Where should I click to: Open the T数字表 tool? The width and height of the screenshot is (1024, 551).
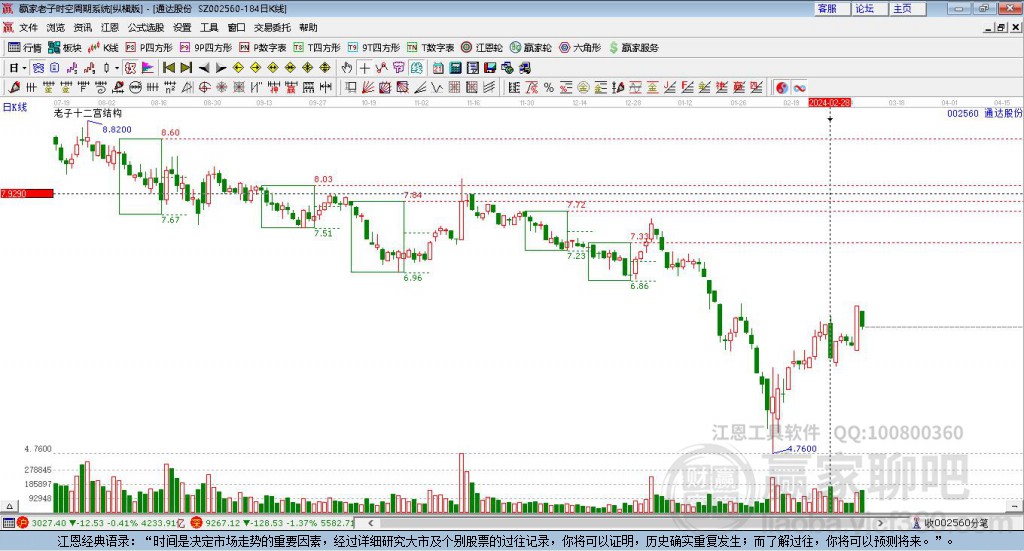[430, 48]
